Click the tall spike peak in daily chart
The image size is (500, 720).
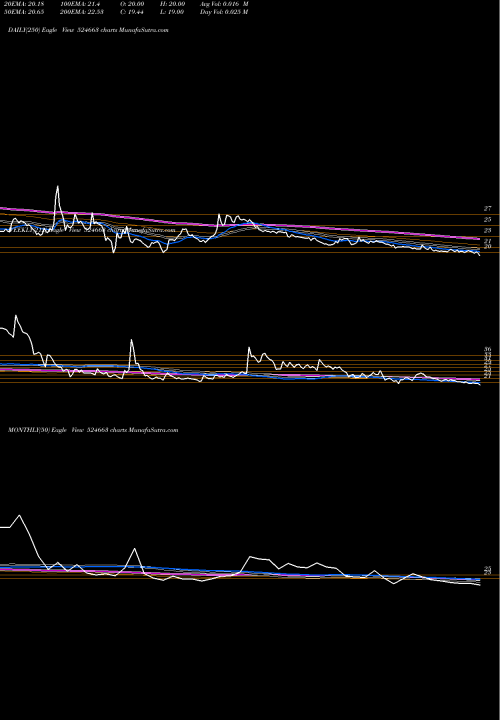(x=57, y=186)
